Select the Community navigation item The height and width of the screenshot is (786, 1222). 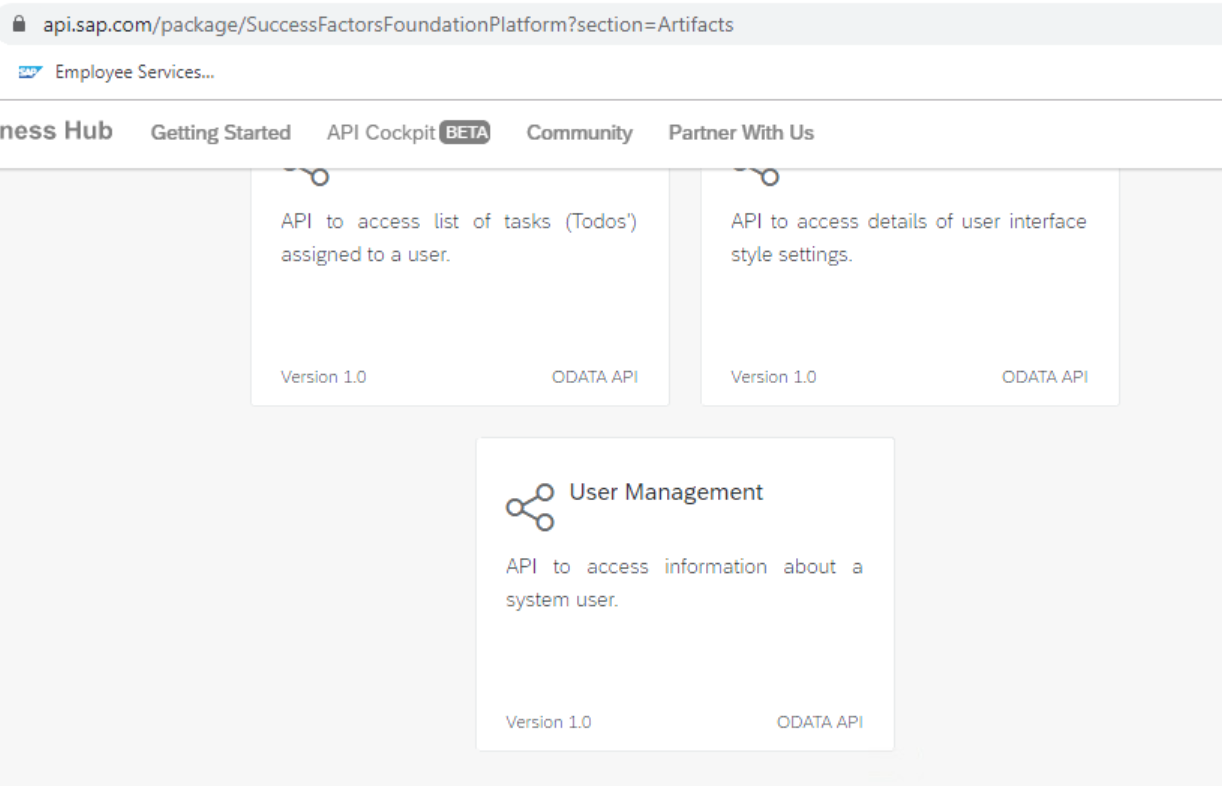(579, 131)
